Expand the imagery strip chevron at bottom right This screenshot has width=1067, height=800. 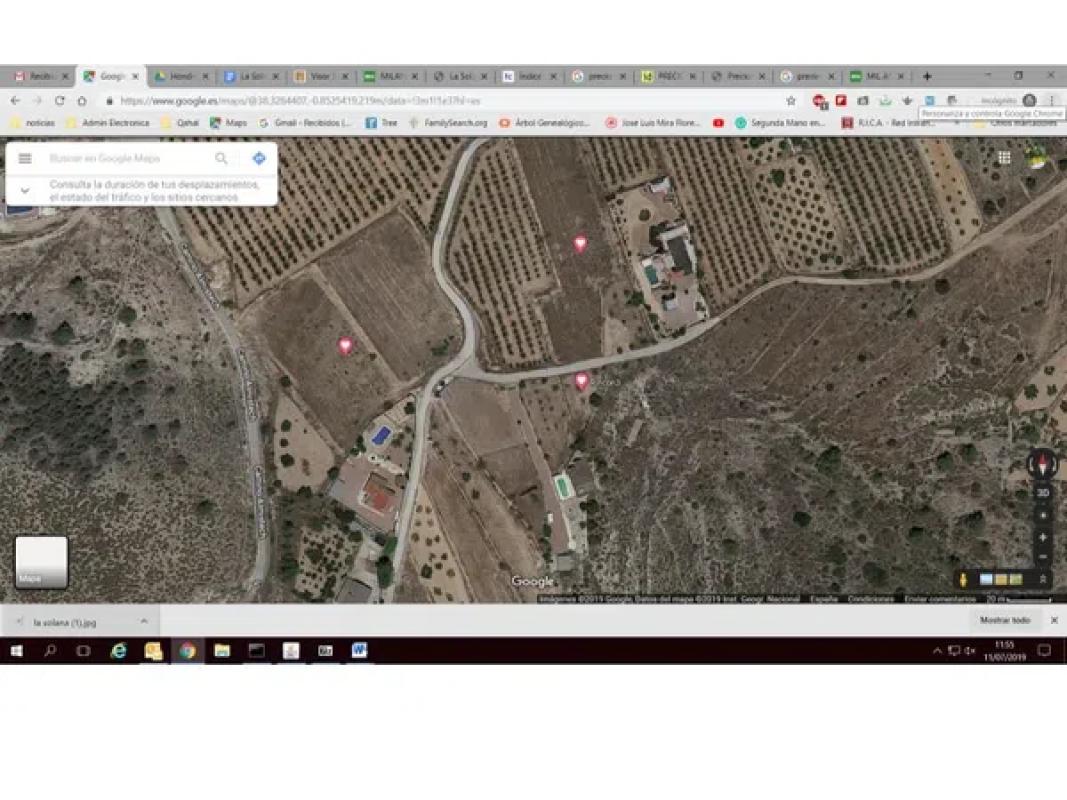point(1043,580)
